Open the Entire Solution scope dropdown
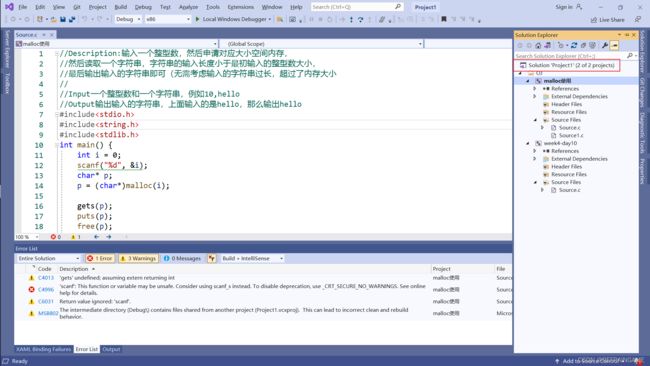Screen dimensions: 650x366 click(49, 258)
